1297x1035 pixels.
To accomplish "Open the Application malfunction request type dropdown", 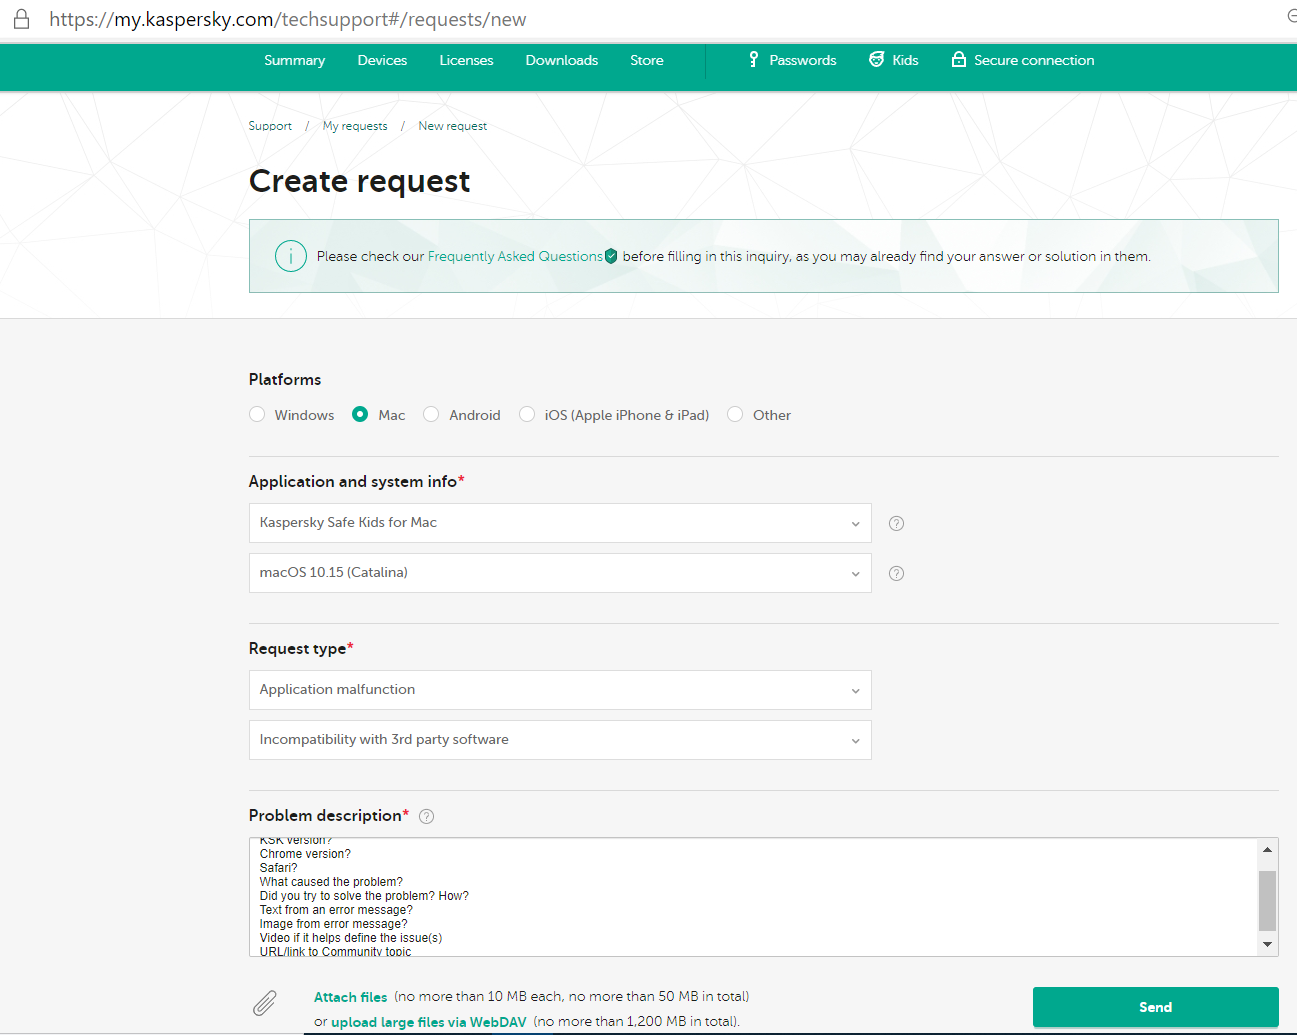I will point(560,690).
